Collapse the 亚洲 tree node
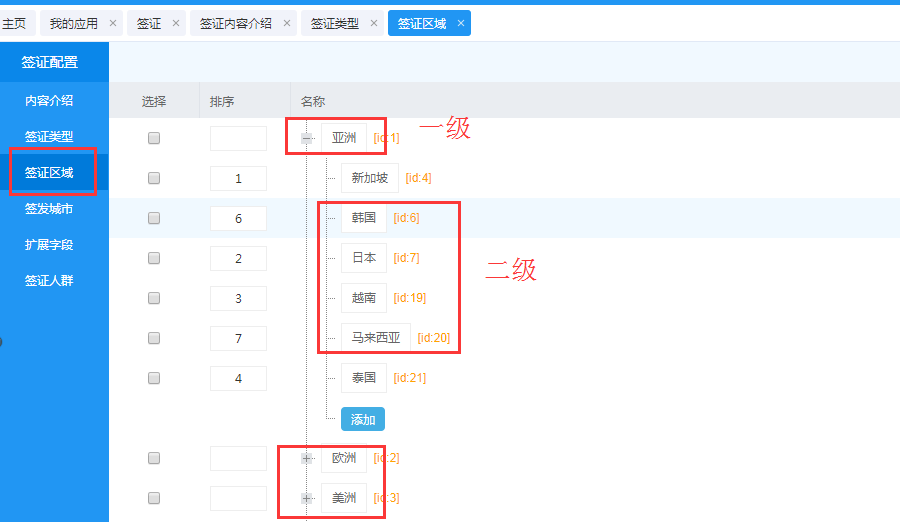Image resolution: width=900 pixels, height=522 pixels. [x=307, y=138]
